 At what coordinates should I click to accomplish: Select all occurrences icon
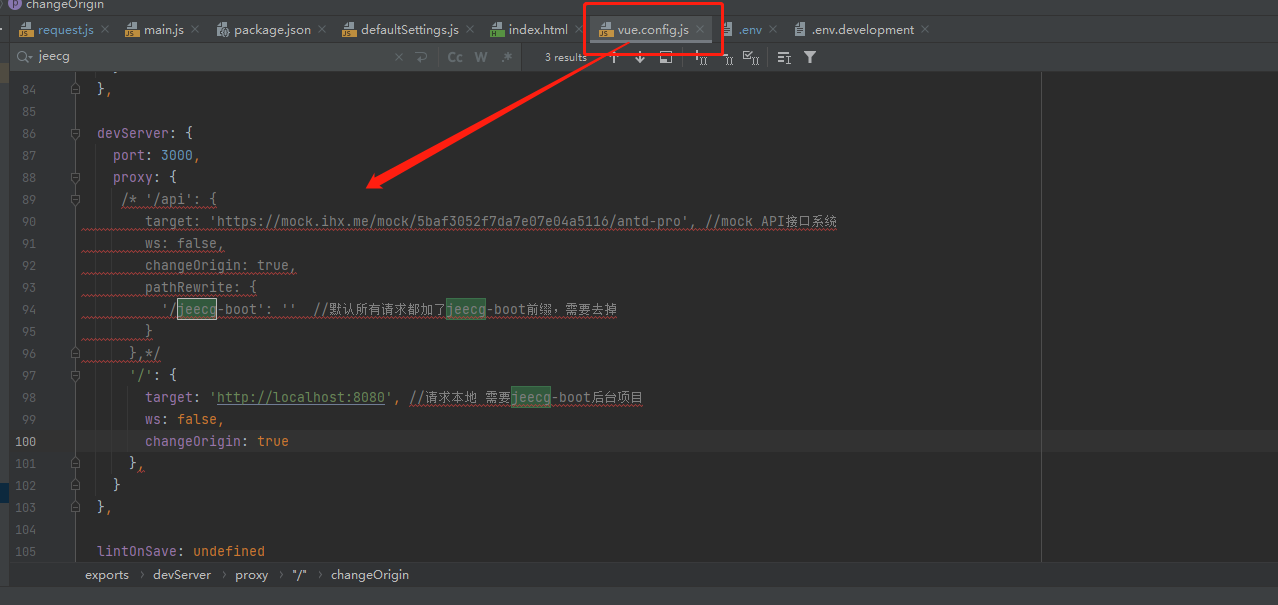point(752,58)
